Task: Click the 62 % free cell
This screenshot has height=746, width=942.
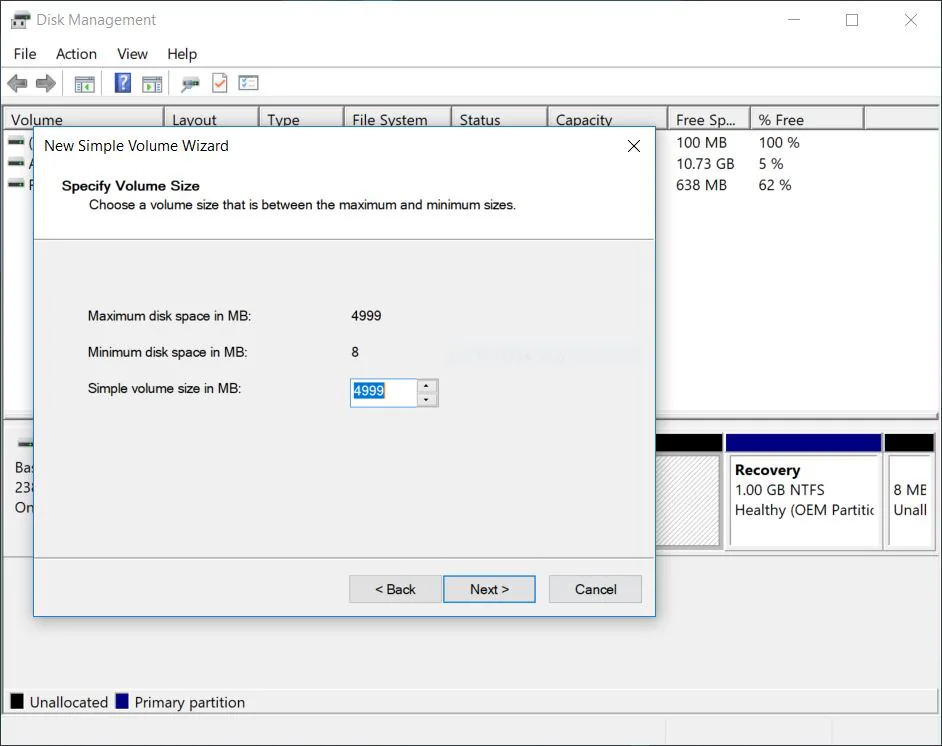Action: 774,185
